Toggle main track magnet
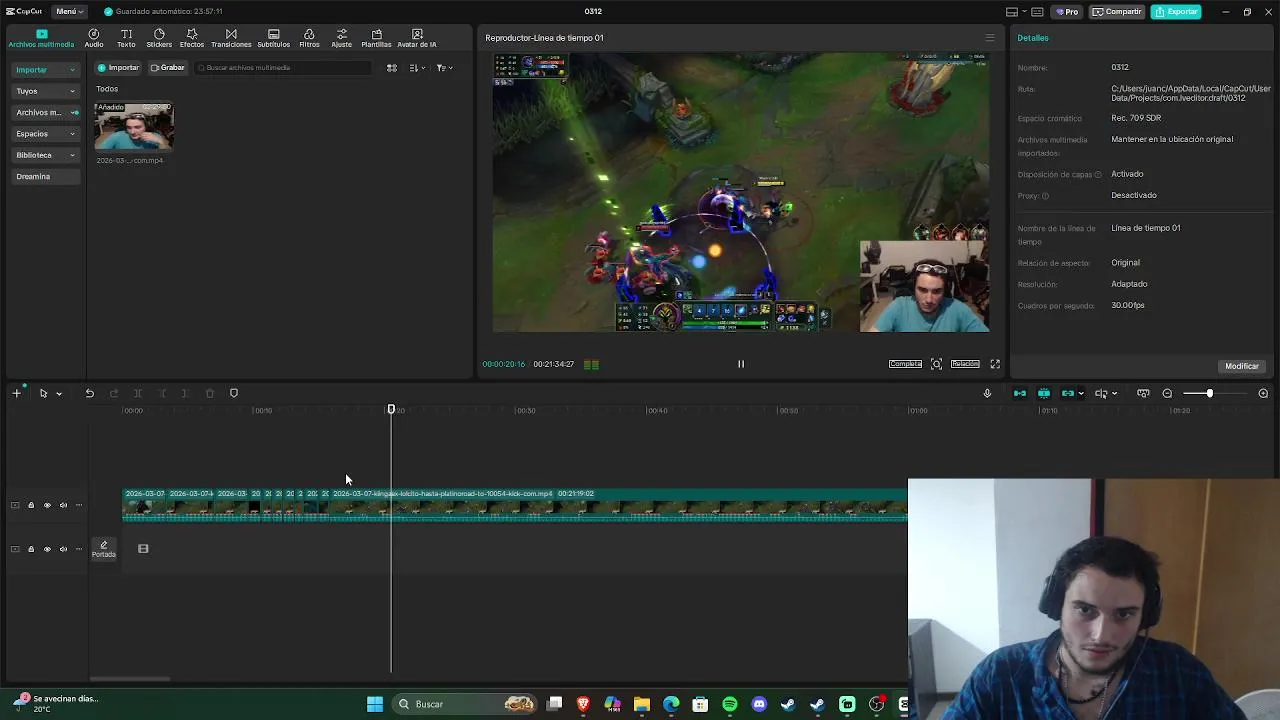The height and width of the screenshot is (720, 1280). click(1020, 393)
